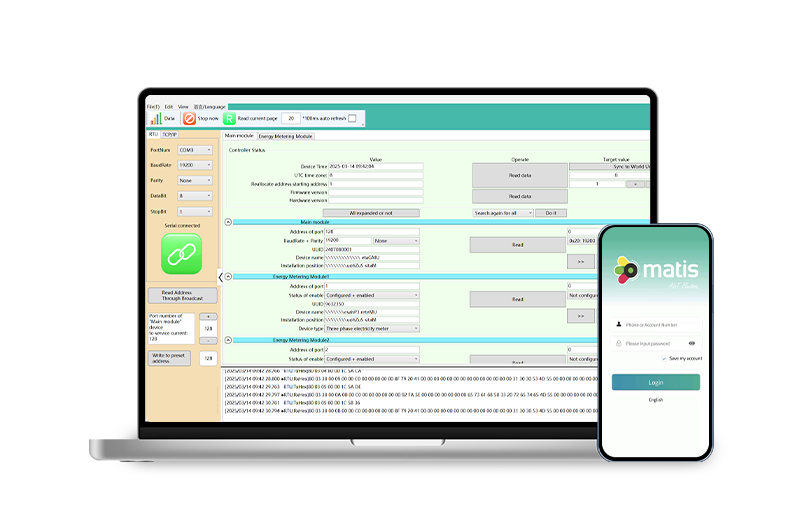Click the Data bar chart icon
Image resolution: width=799 pixels, height=520 pixels.
156,118
